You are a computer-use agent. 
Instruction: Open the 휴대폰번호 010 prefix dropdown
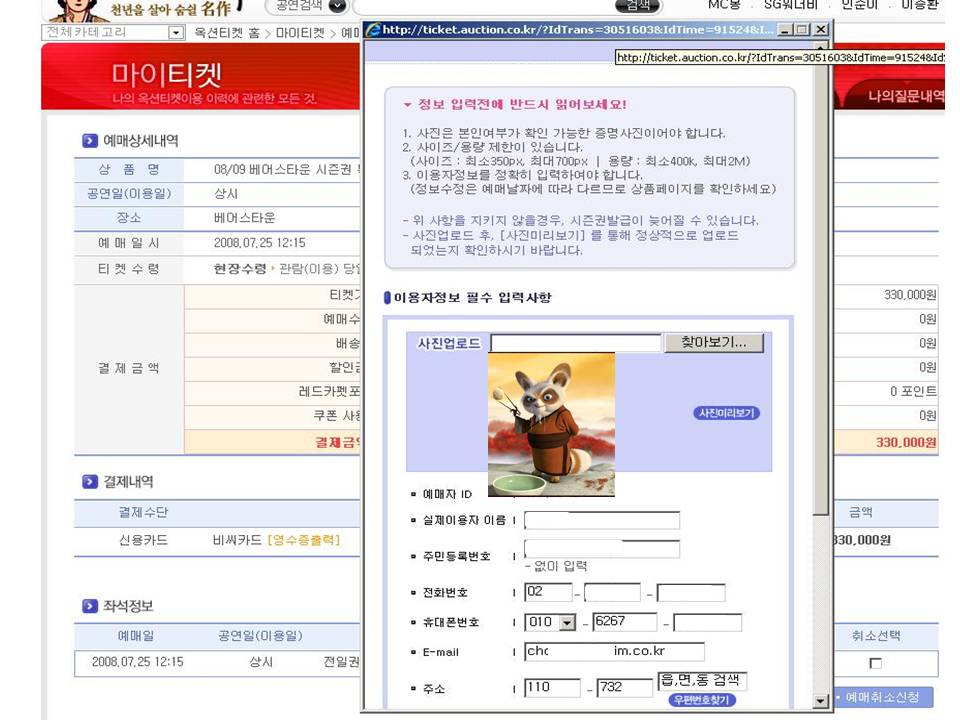pos(568,623)
